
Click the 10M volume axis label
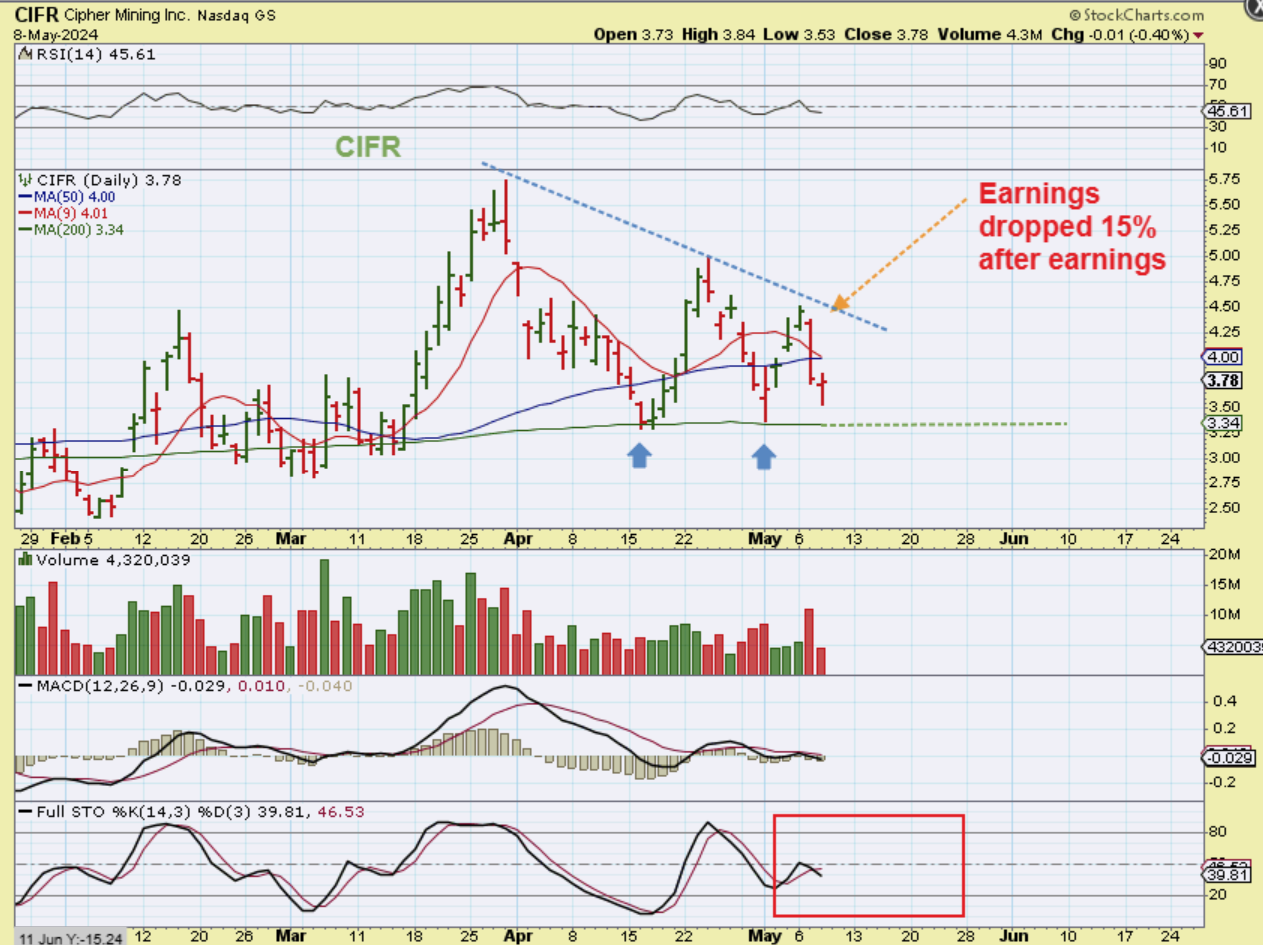tap(1223, 613)
